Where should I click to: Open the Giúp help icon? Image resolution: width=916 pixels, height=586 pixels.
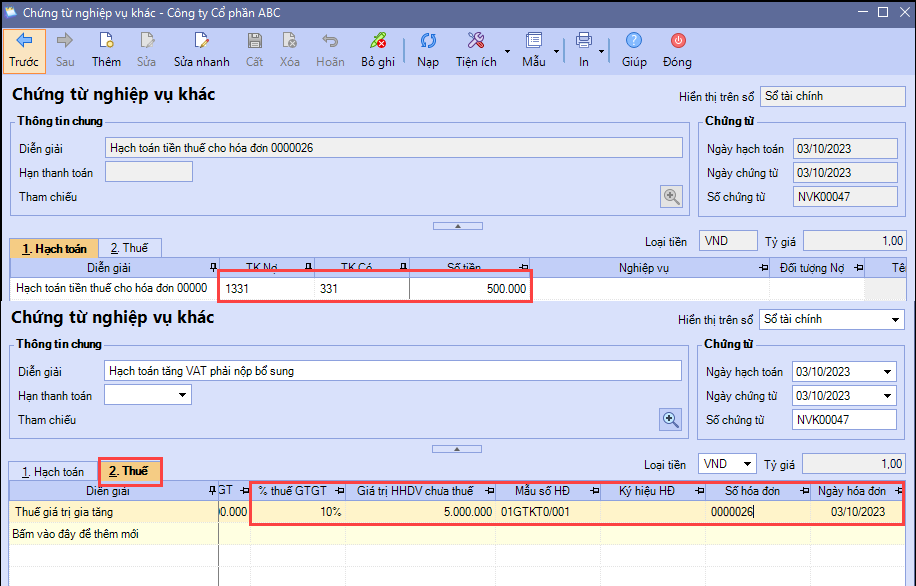click(634, 41)
